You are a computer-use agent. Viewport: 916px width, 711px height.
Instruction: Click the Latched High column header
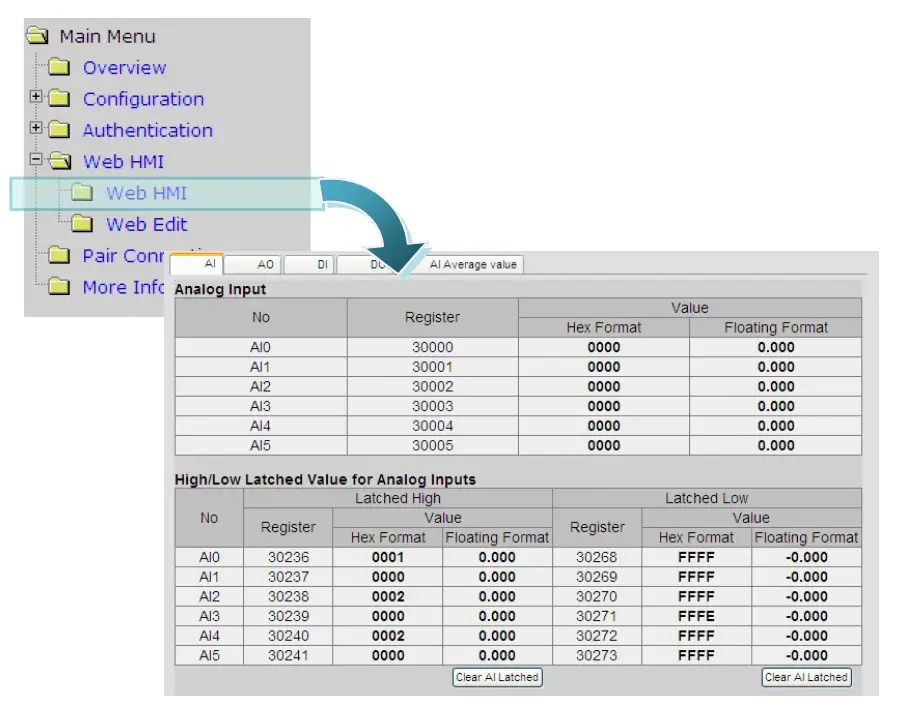pyautogui.click(x=398, y=498)
